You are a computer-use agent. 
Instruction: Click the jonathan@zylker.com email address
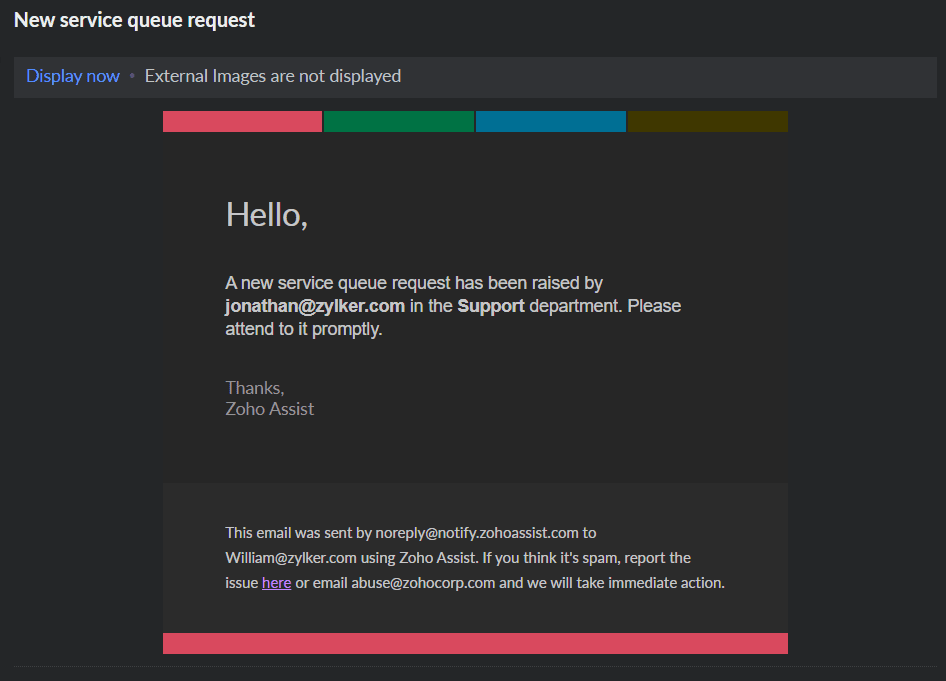point(315,306)
